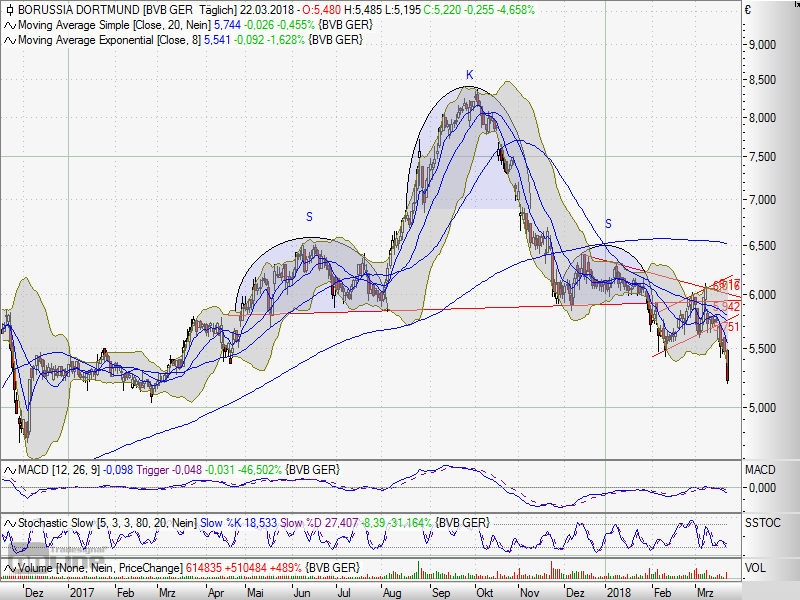Click the VOL axis title
Viewport: 800px width, 600px height.
pos(756,568)
